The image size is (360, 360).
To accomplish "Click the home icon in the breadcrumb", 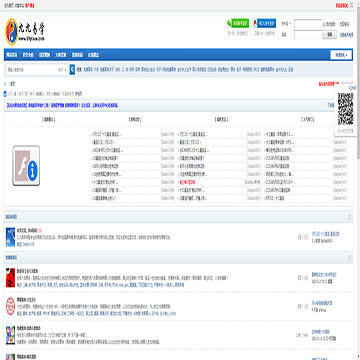I will pyautogui.click(x=5, y=84).
